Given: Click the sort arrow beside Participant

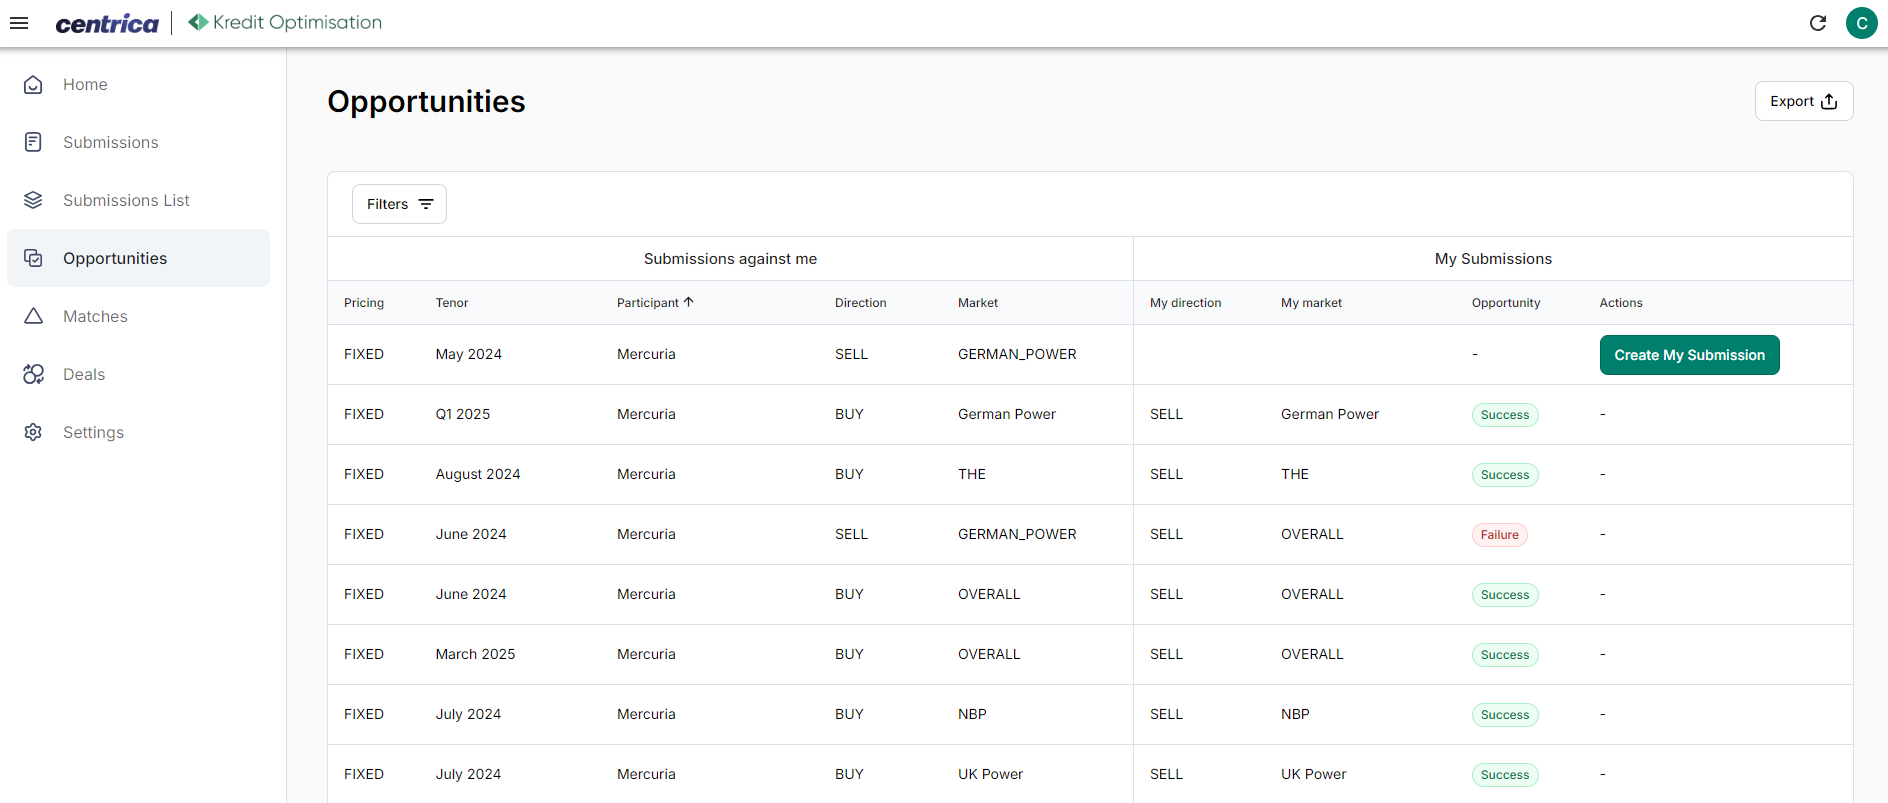Looking at the screenshot, I should coord(688,302).
